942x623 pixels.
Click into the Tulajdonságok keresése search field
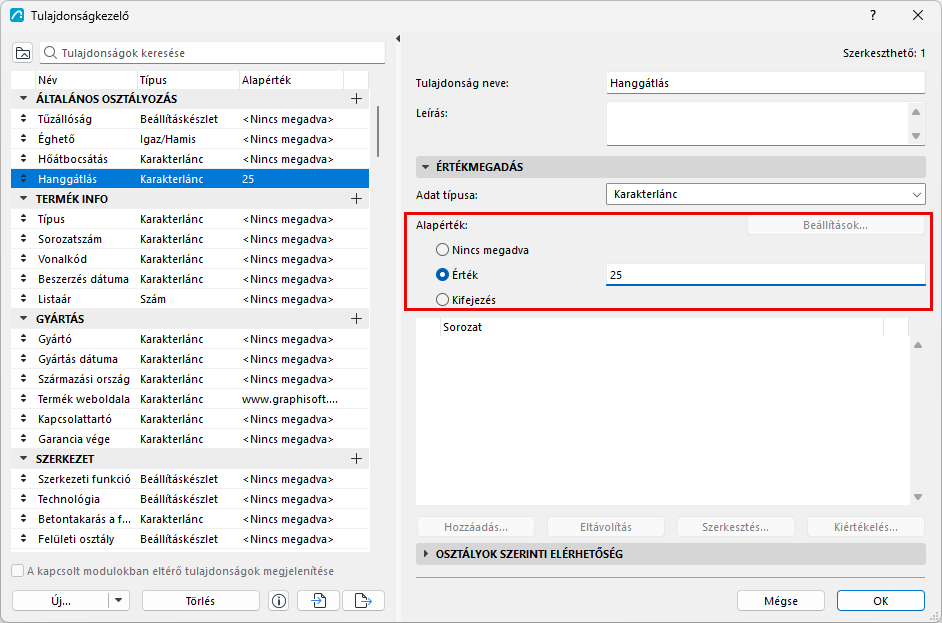click(213, 53)
